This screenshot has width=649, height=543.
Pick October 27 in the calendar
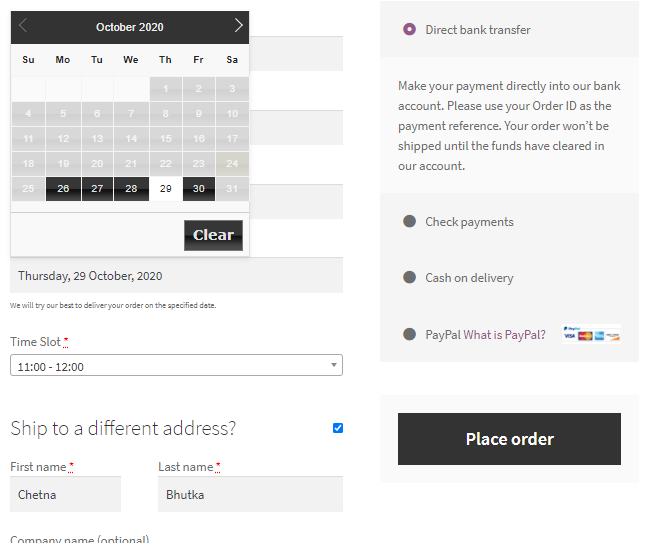point(97,189)
